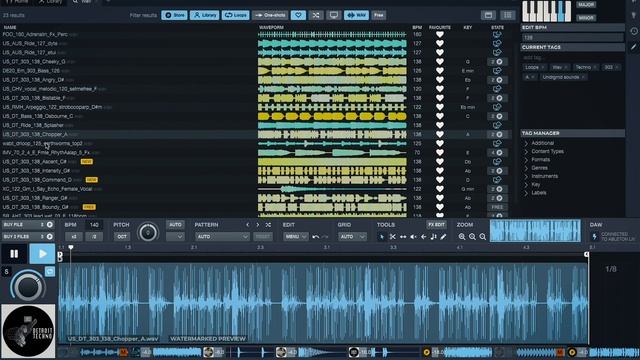Remove the Undrgrnd sounds tag
Viewport: 640px width, 360px height.
583,77
